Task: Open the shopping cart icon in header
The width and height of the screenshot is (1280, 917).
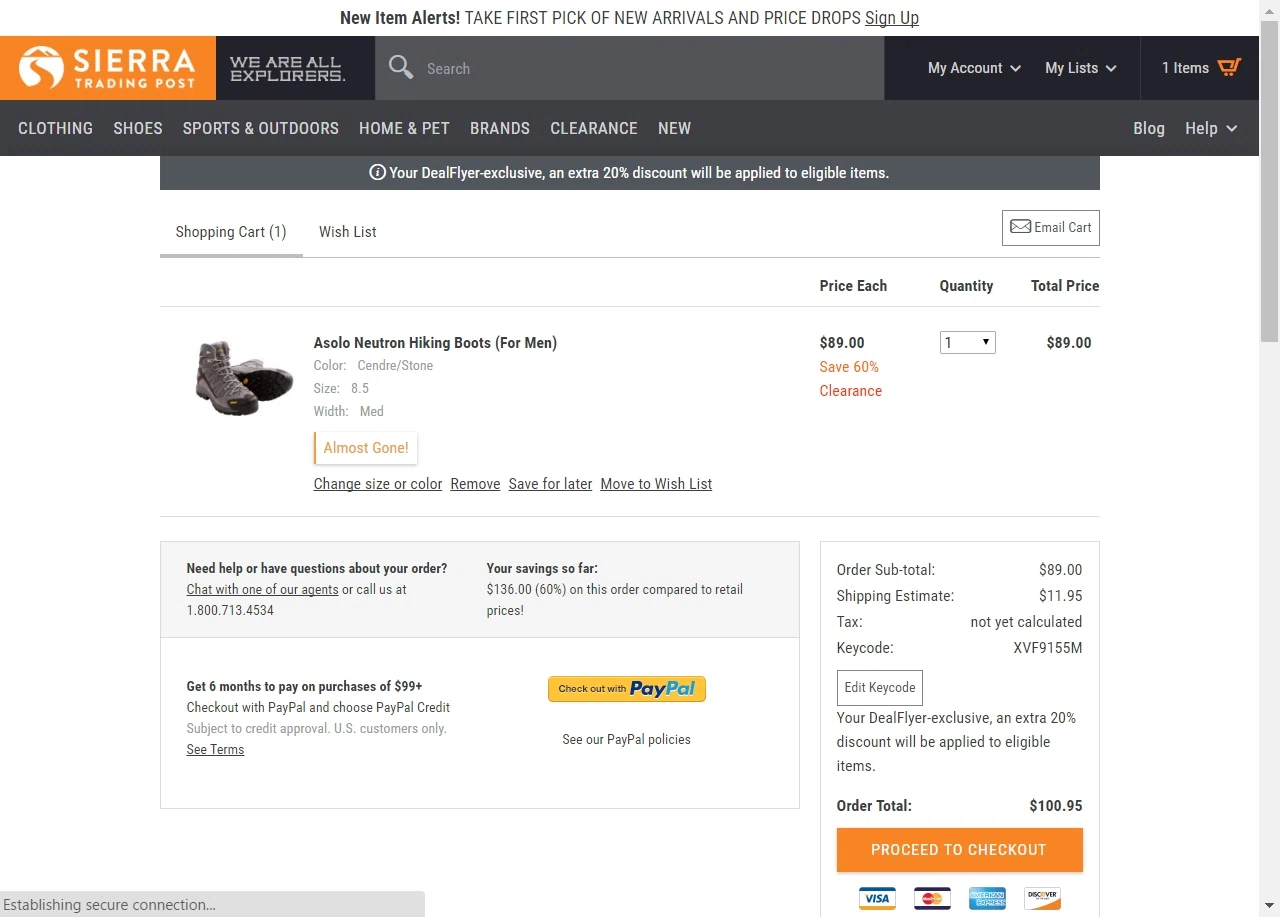Action: (x=1229, y=68)
